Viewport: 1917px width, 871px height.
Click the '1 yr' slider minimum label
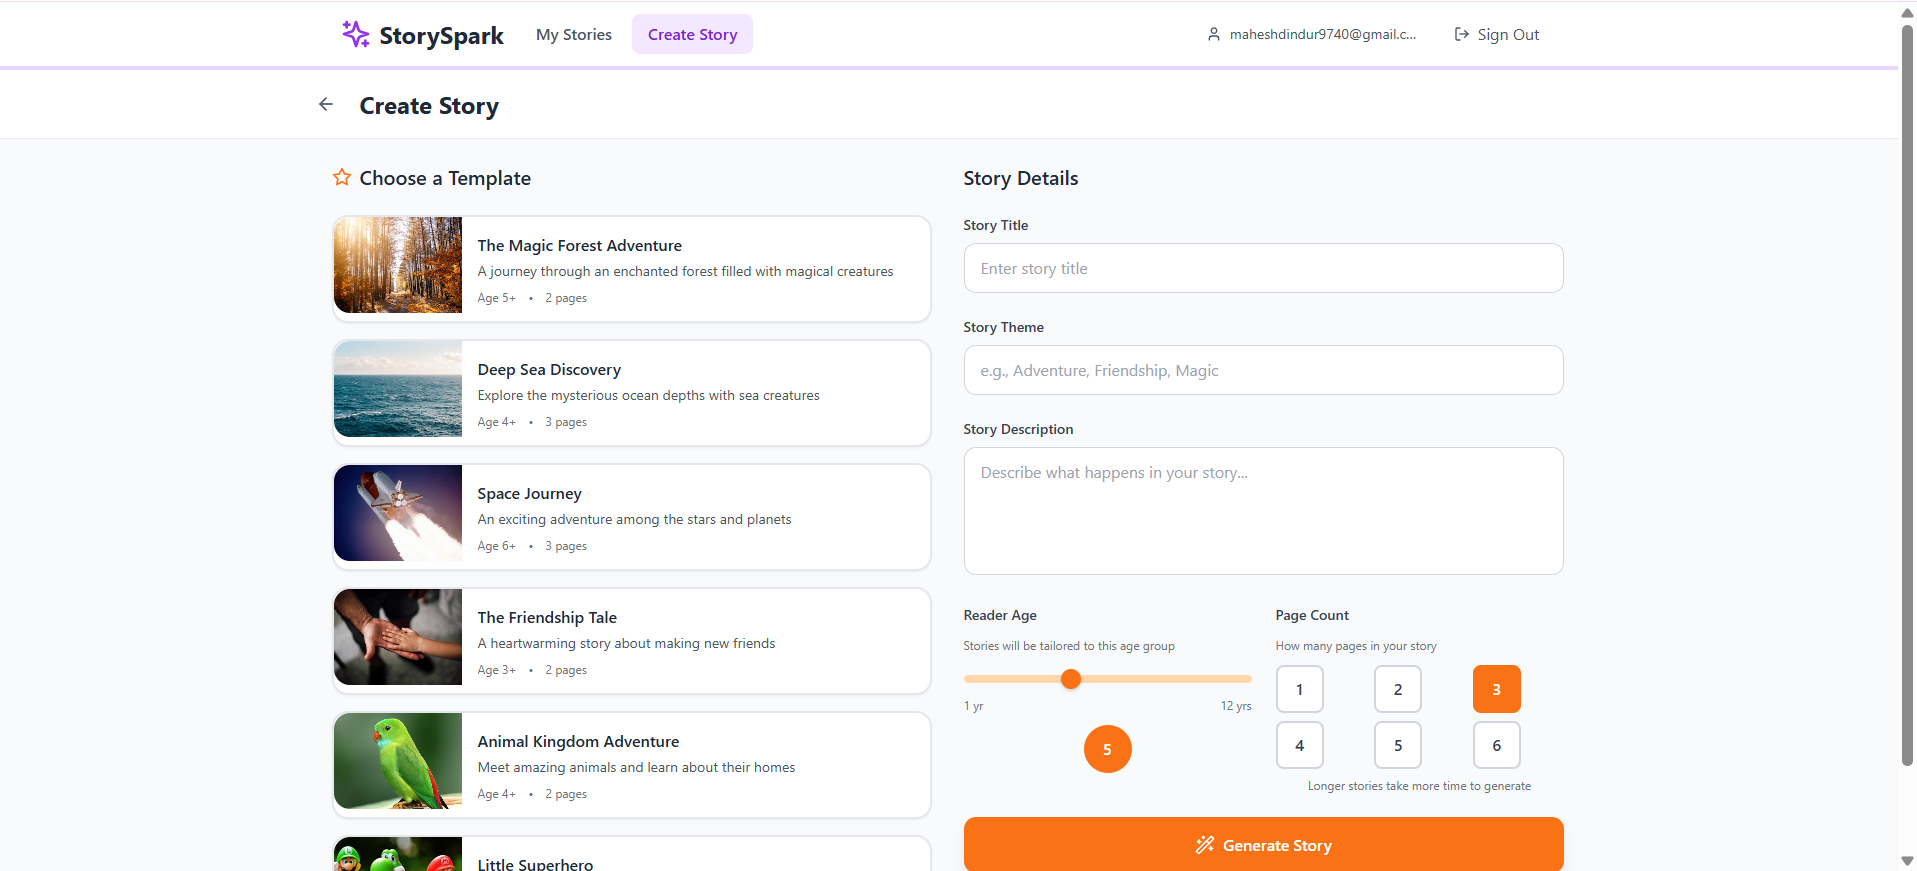pyautogui.click(x=973, y=706)
